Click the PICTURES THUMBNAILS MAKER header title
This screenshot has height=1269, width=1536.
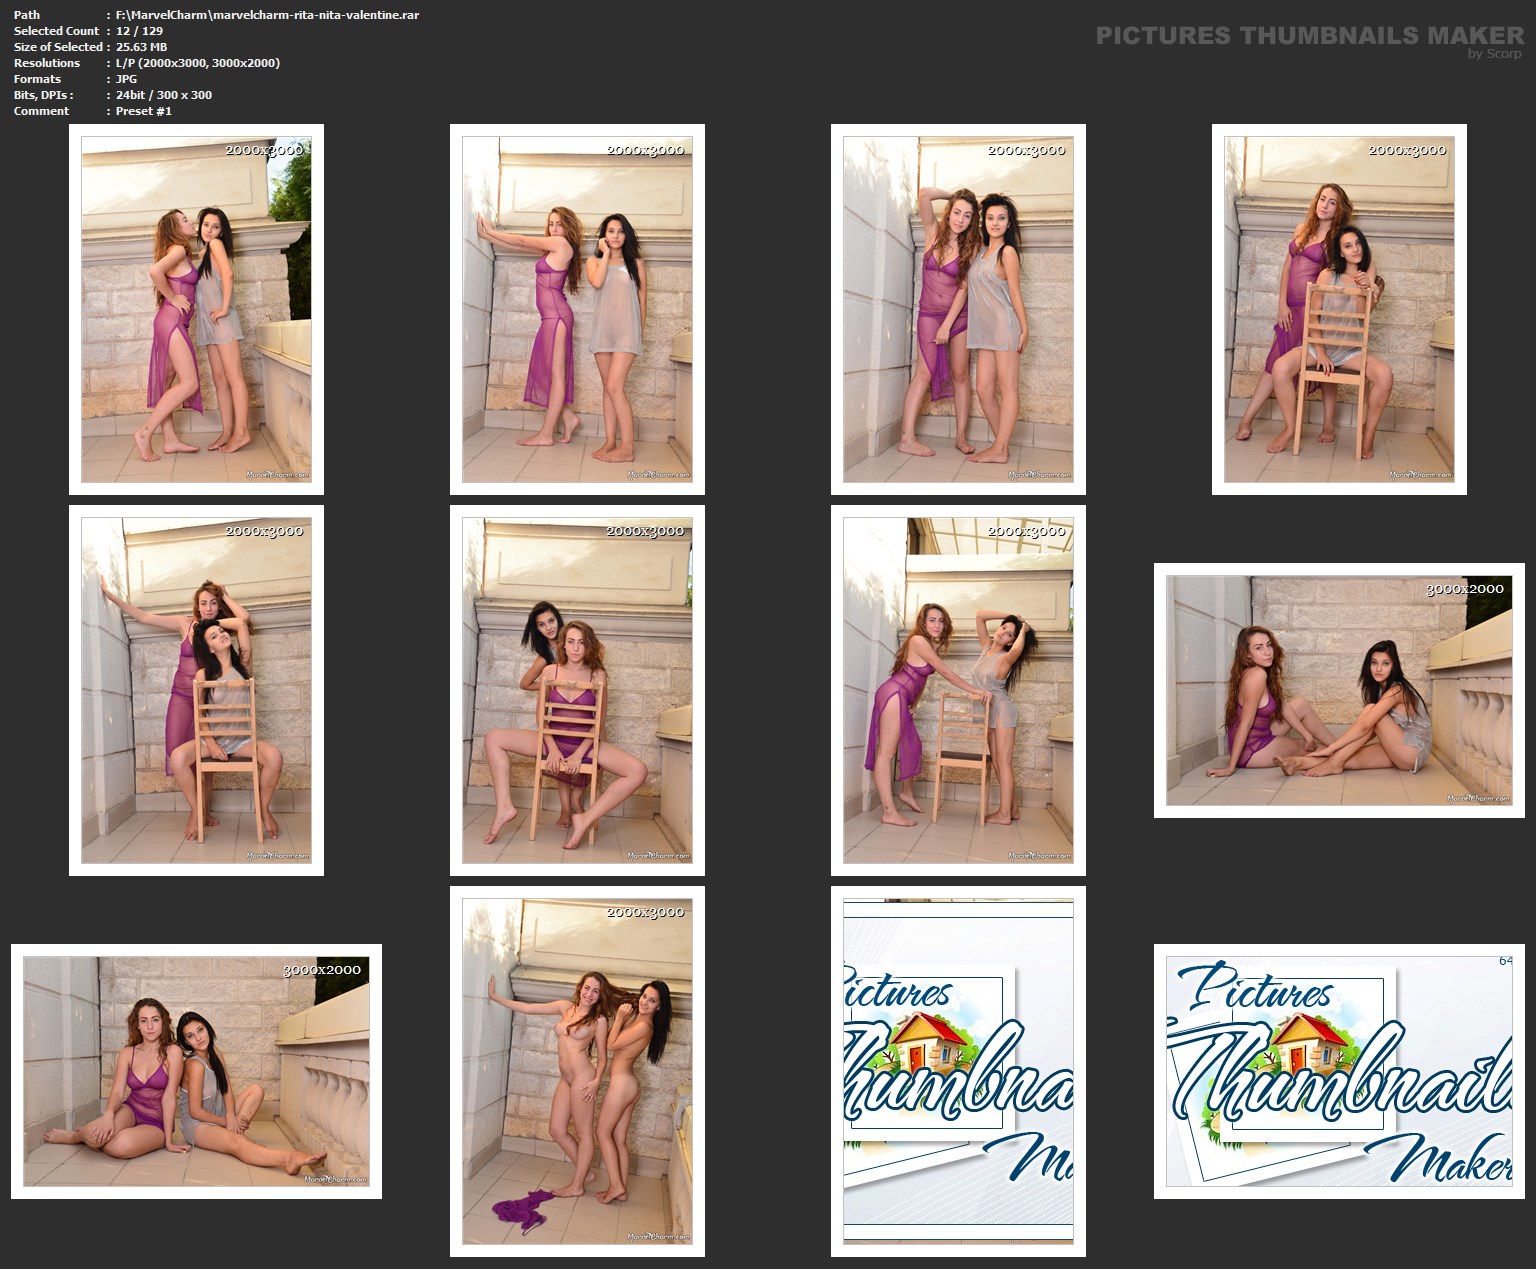click(x=1309, y=35)
